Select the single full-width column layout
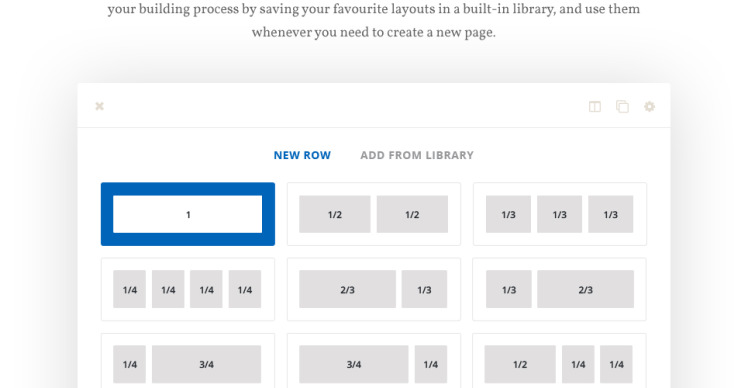Image resolution: width=748 pixels, height=388 pixels. tap(188, 214)
